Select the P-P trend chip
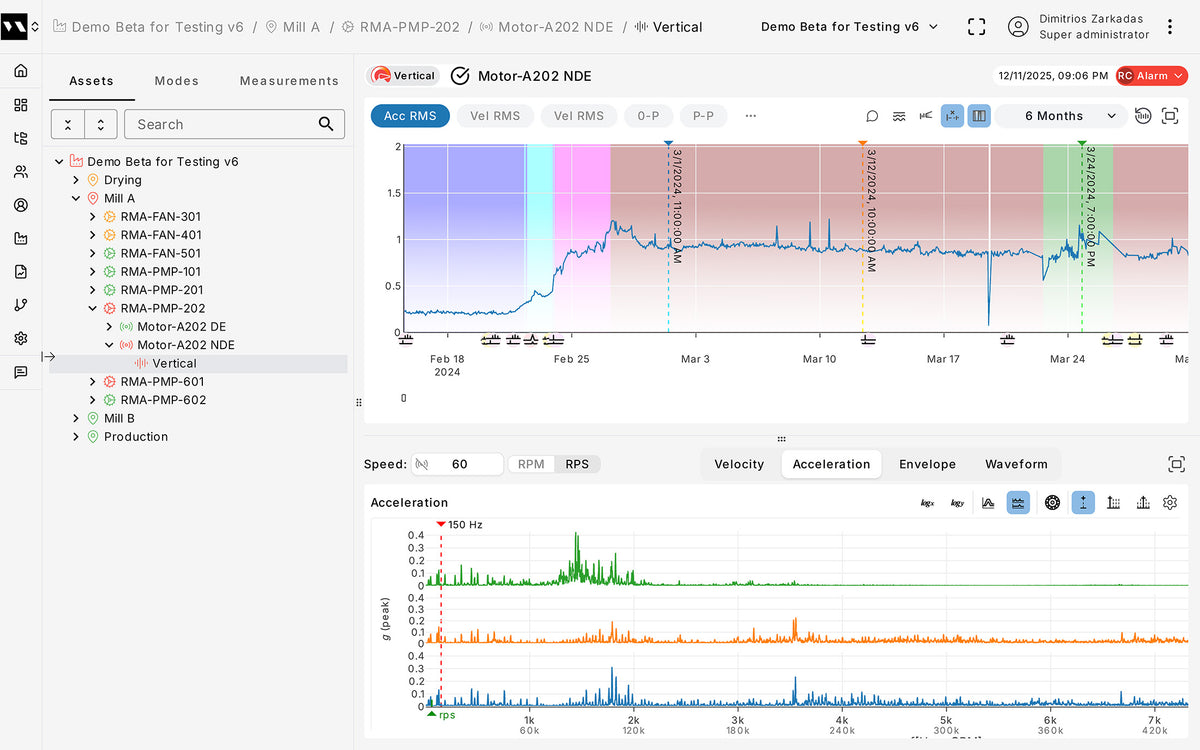The image size is (1200, 750). pos(703,116)
